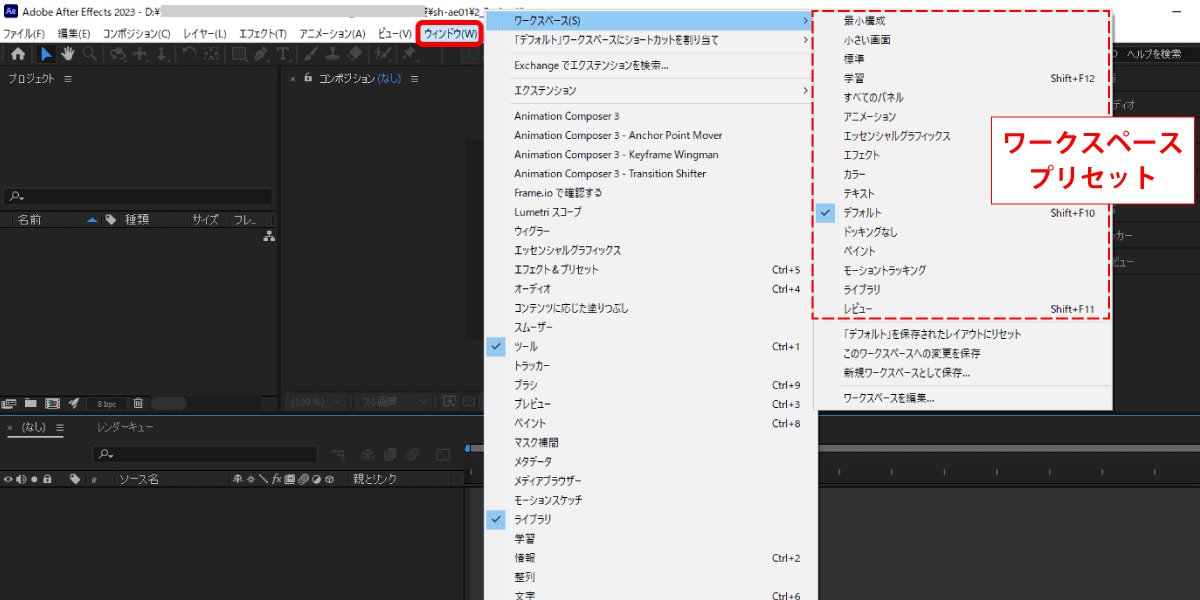
Task: Toggle the Composition panel lock icon
Action: [x=308, y=79]
